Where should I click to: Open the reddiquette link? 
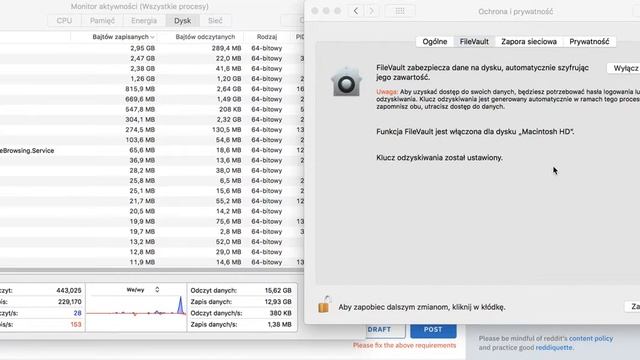554,348
